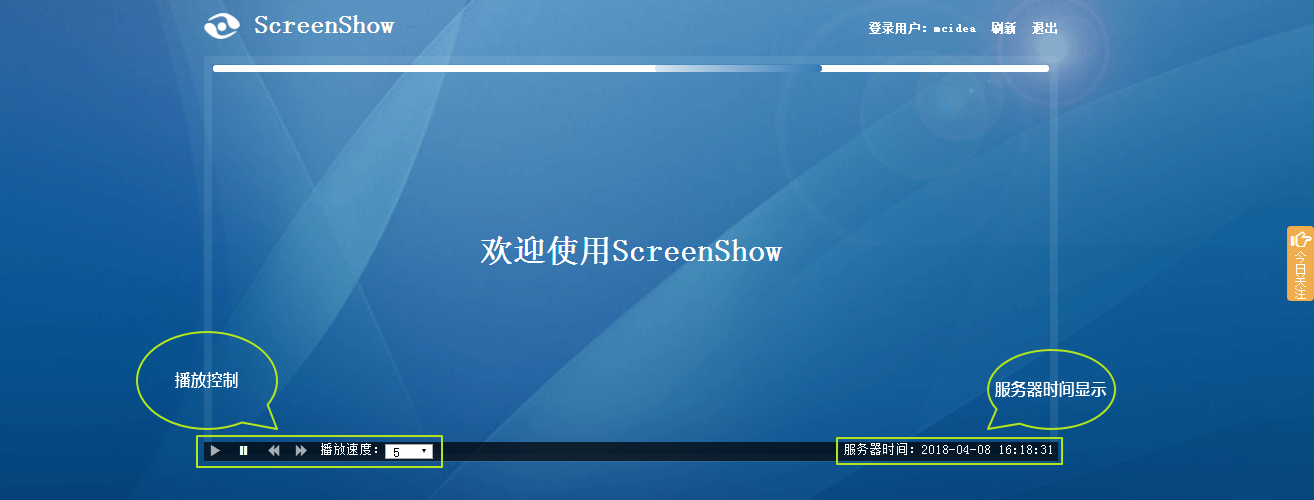This screenshot has width=1314, height=500.
Task: Click the ScreenShow title text
Action: (x=324, y=25)
